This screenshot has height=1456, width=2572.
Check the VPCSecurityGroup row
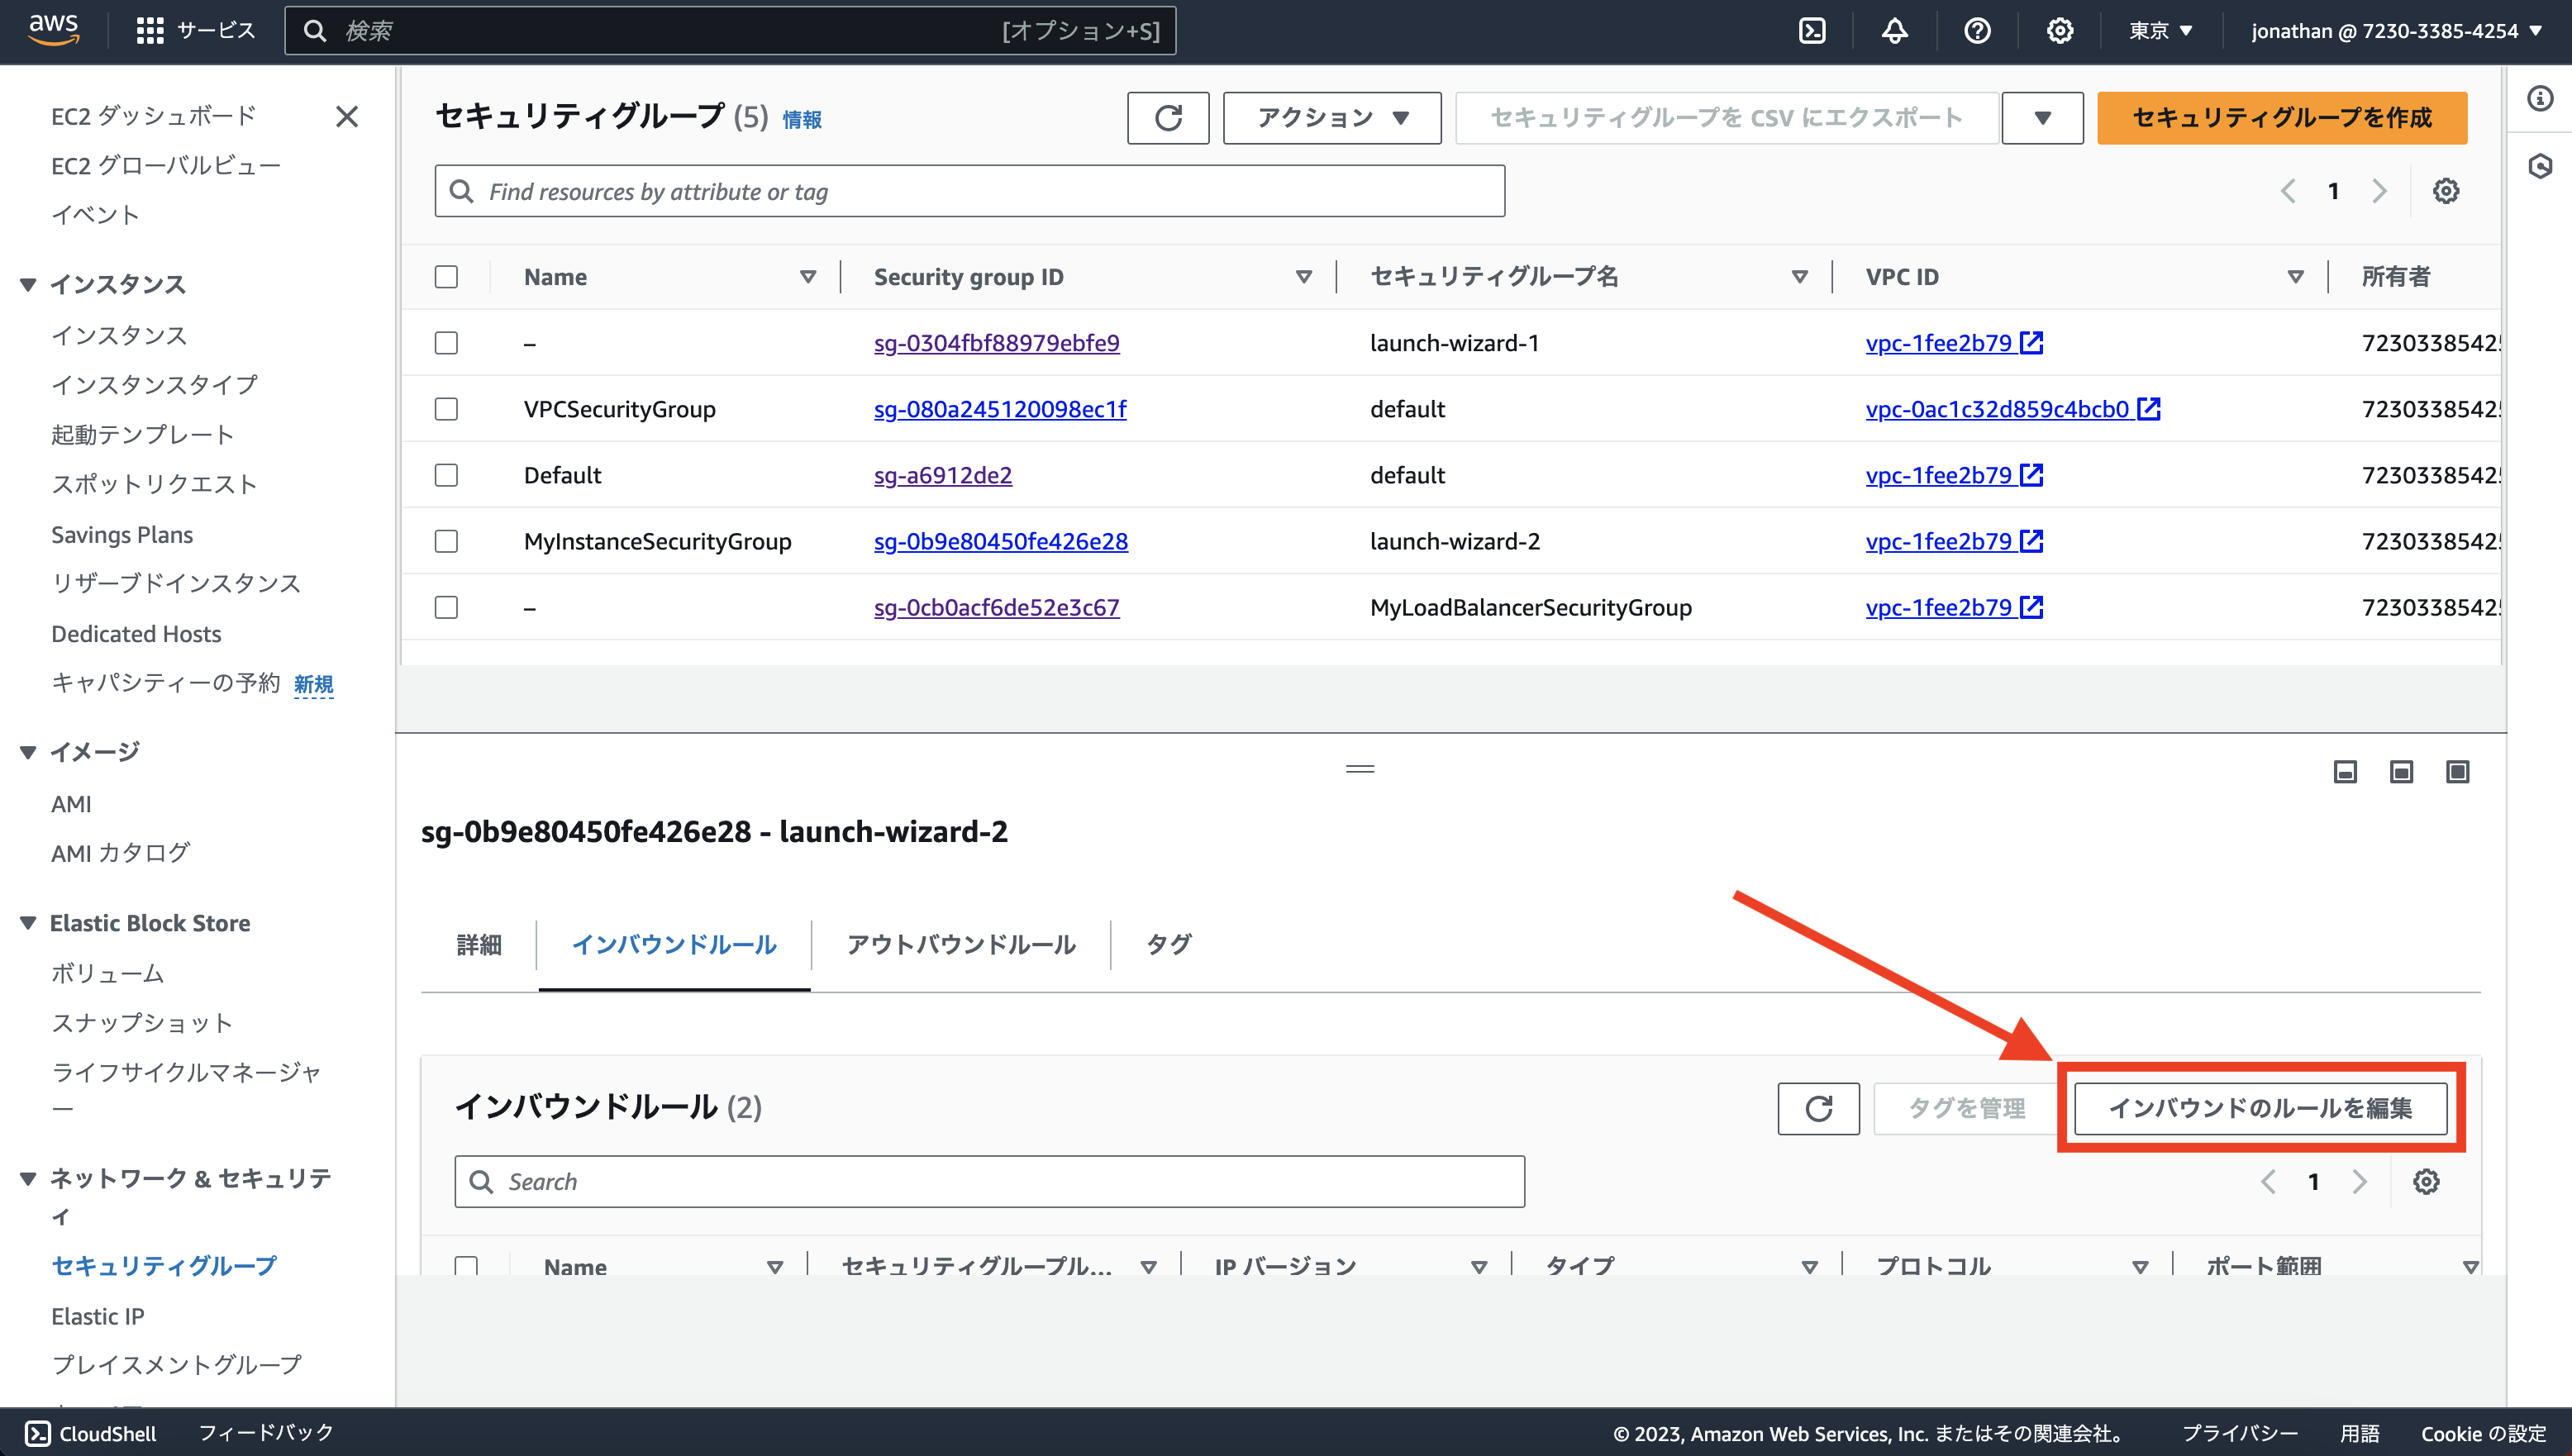446,408
